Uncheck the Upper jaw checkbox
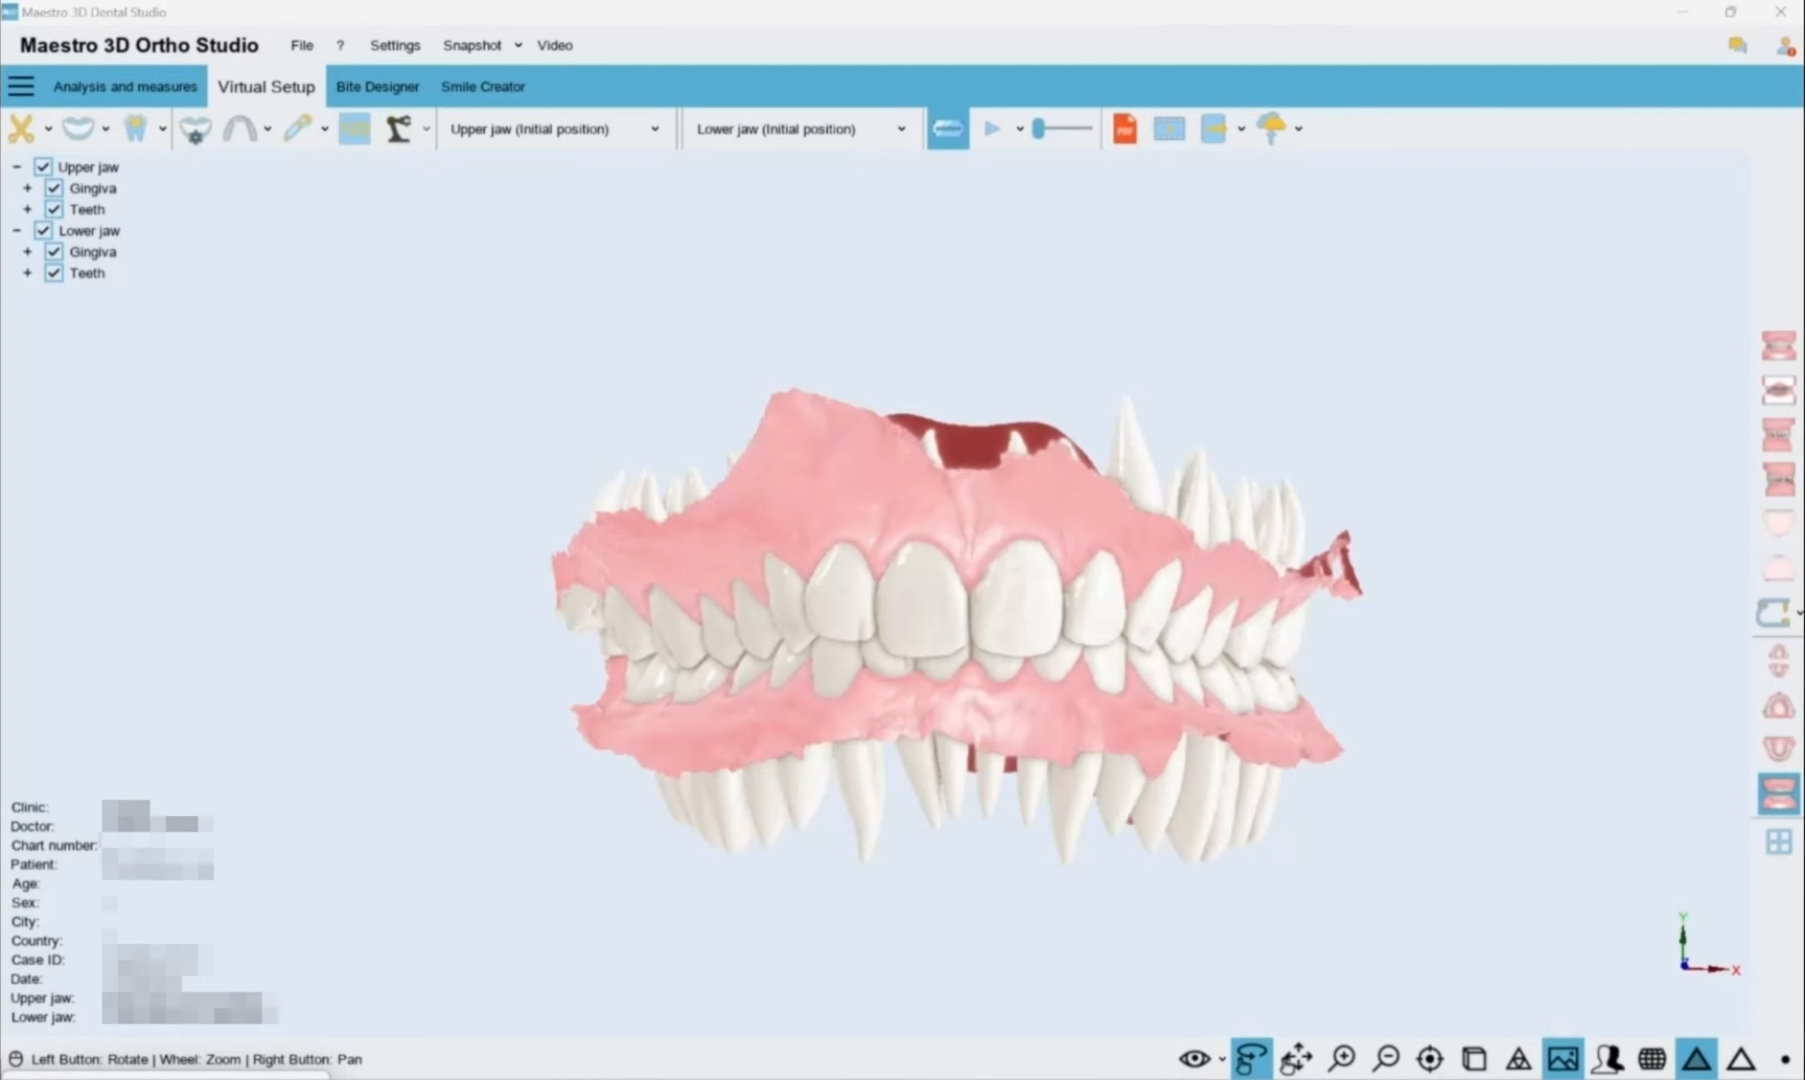The image size is (1805, 1080). 43,167
